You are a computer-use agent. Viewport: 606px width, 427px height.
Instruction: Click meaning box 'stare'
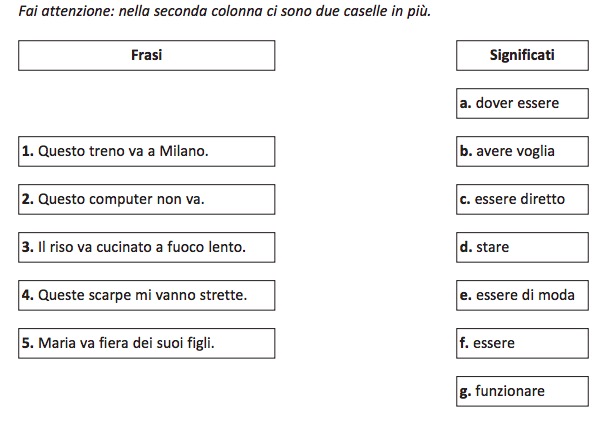coord(522,247)
